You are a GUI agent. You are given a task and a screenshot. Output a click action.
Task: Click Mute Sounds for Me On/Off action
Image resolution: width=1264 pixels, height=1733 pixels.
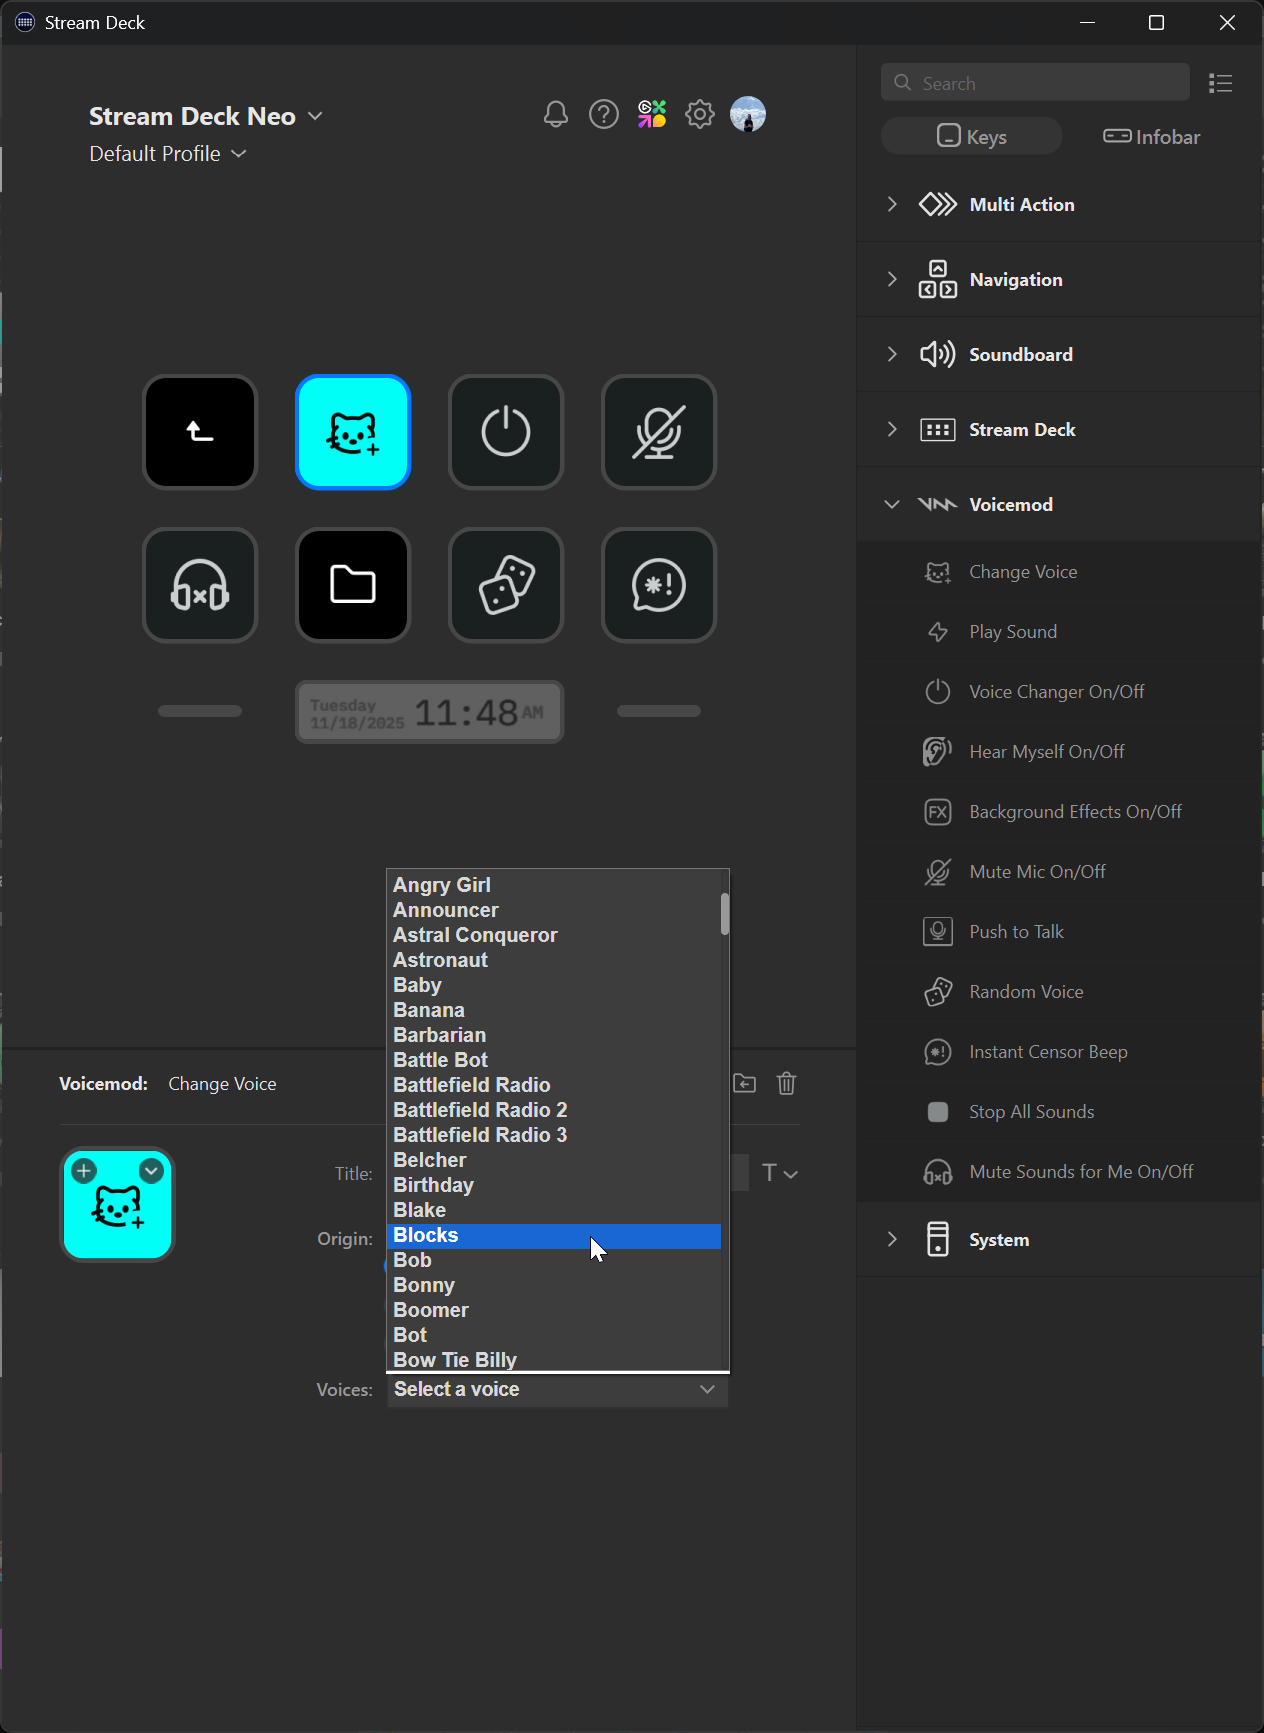[1060, 1172]
